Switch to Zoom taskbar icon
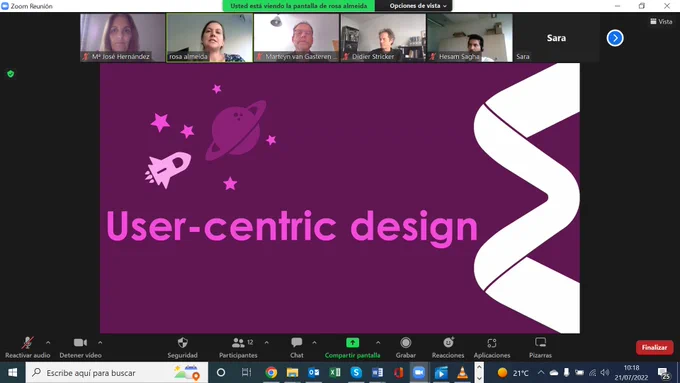680x383 pixels. 419,373
